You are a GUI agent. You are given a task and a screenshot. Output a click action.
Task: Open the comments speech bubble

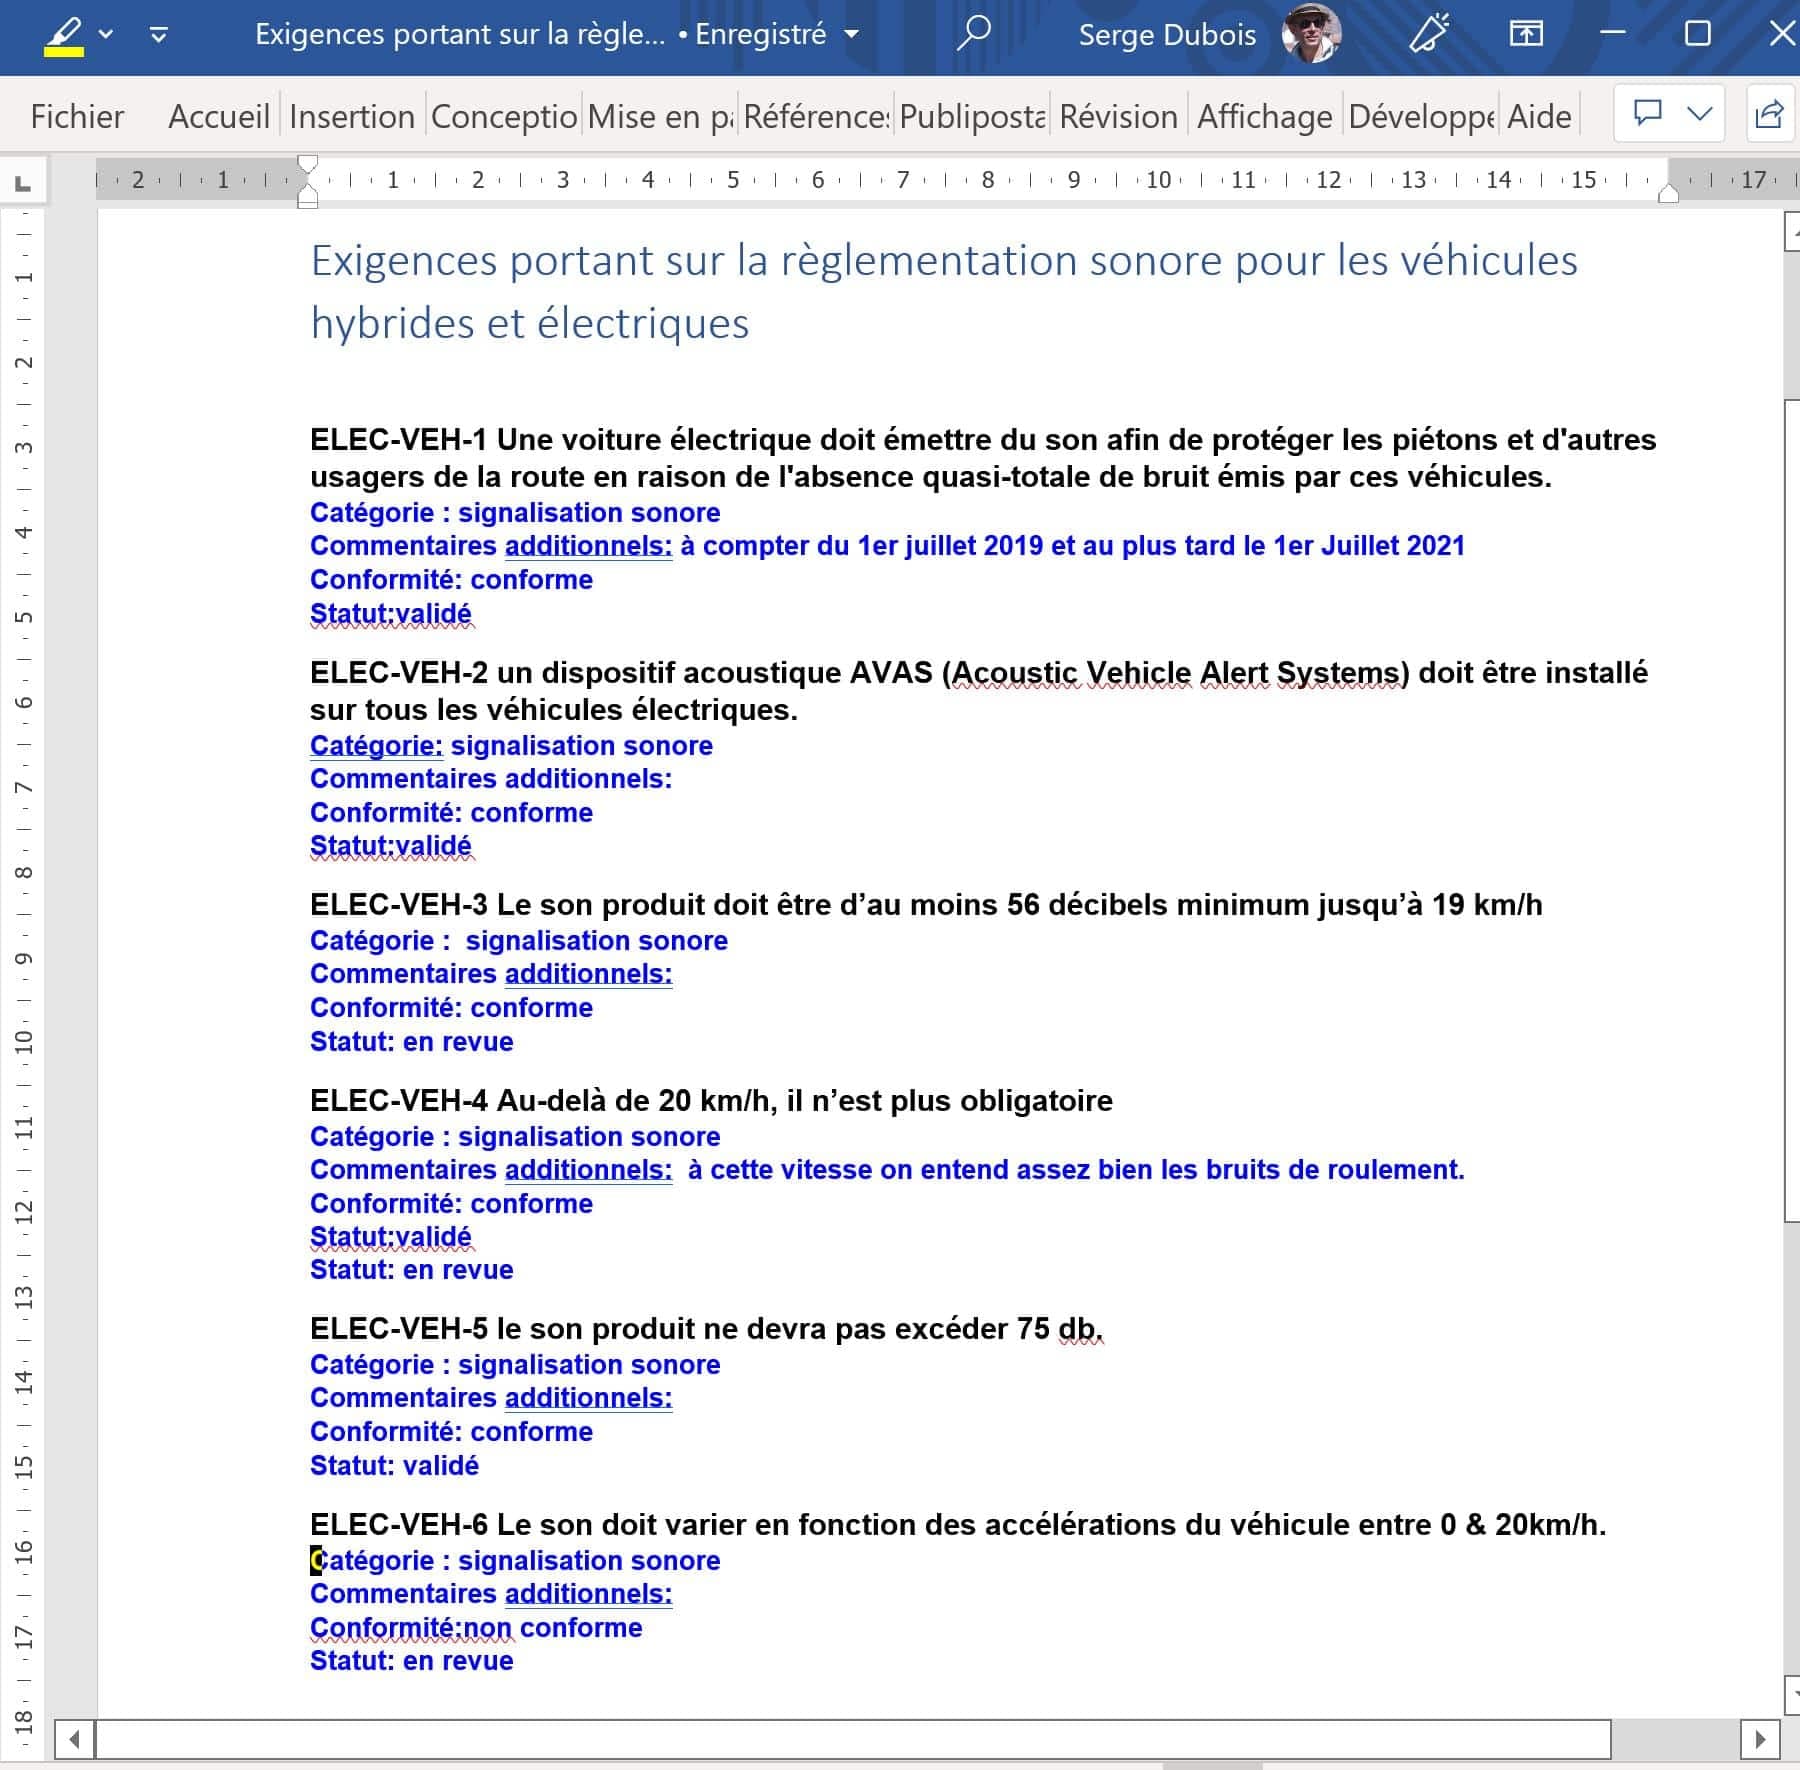point(1647,113)
